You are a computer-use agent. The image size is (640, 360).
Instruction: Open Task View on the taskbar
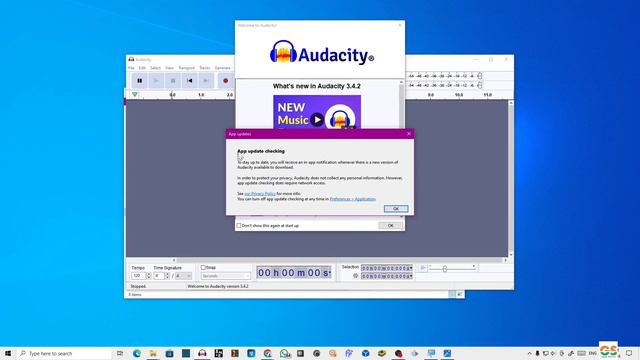[120, 353]
